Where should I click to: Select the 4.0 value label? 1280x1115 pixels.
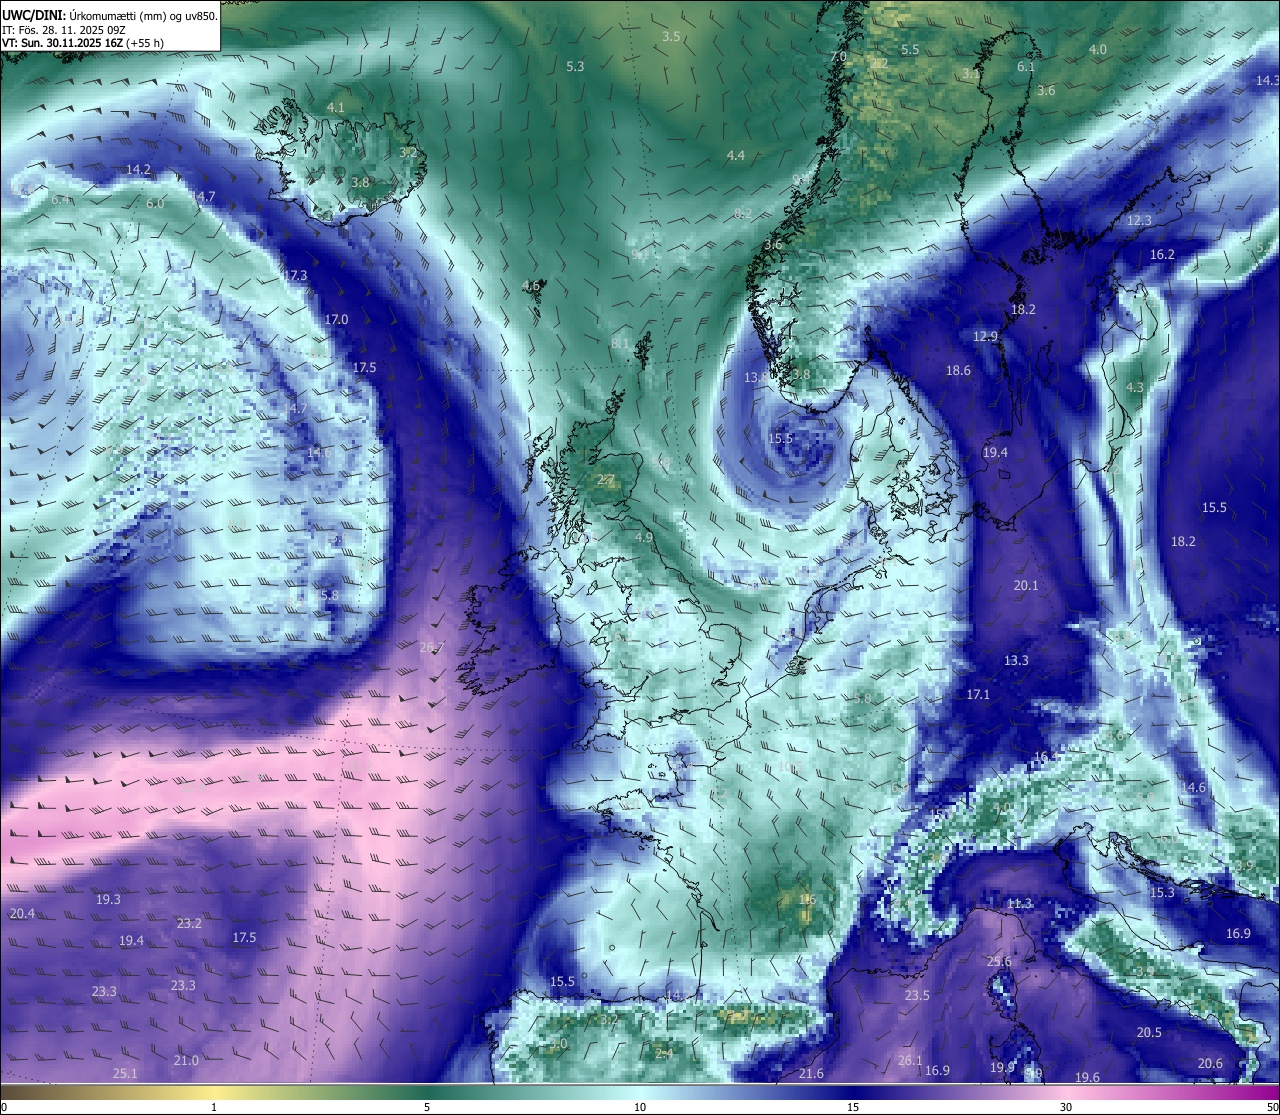click(1098, 50)
